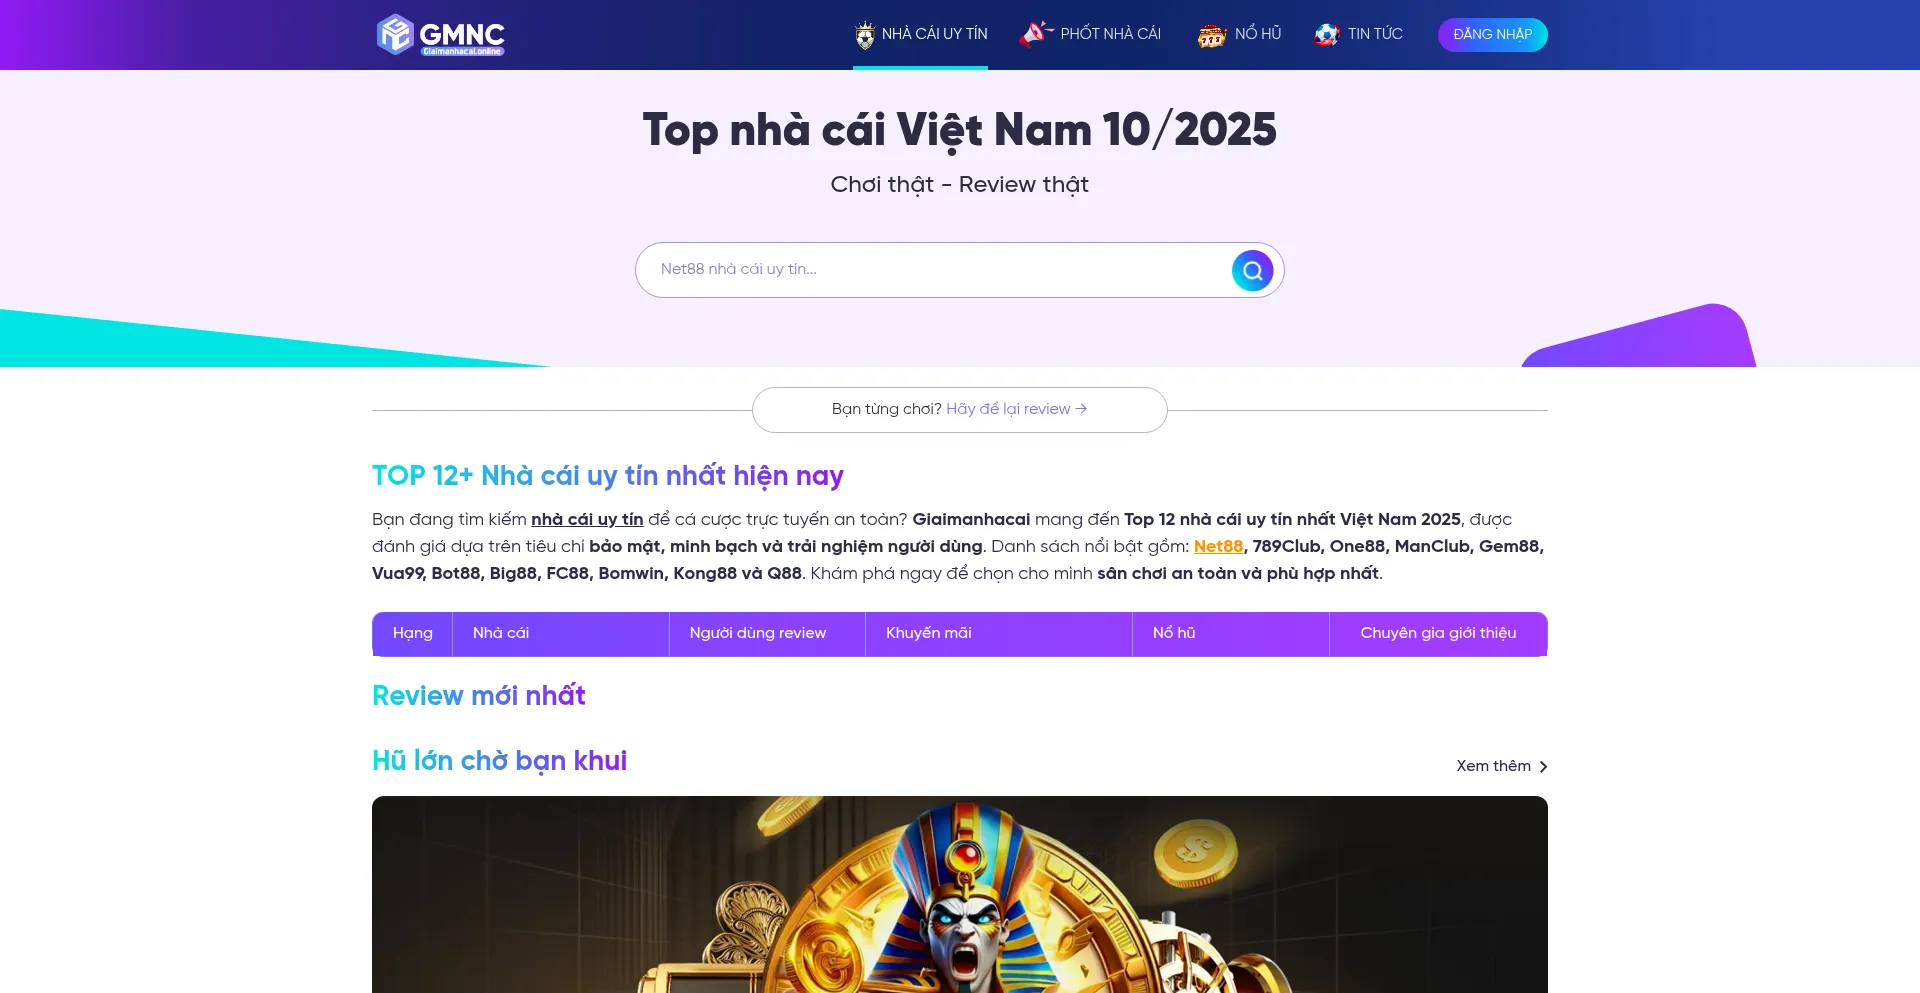This screenshot has width=1920, height=993.
Task: Open the orange Net88 link
Action: click(1218, 547)
